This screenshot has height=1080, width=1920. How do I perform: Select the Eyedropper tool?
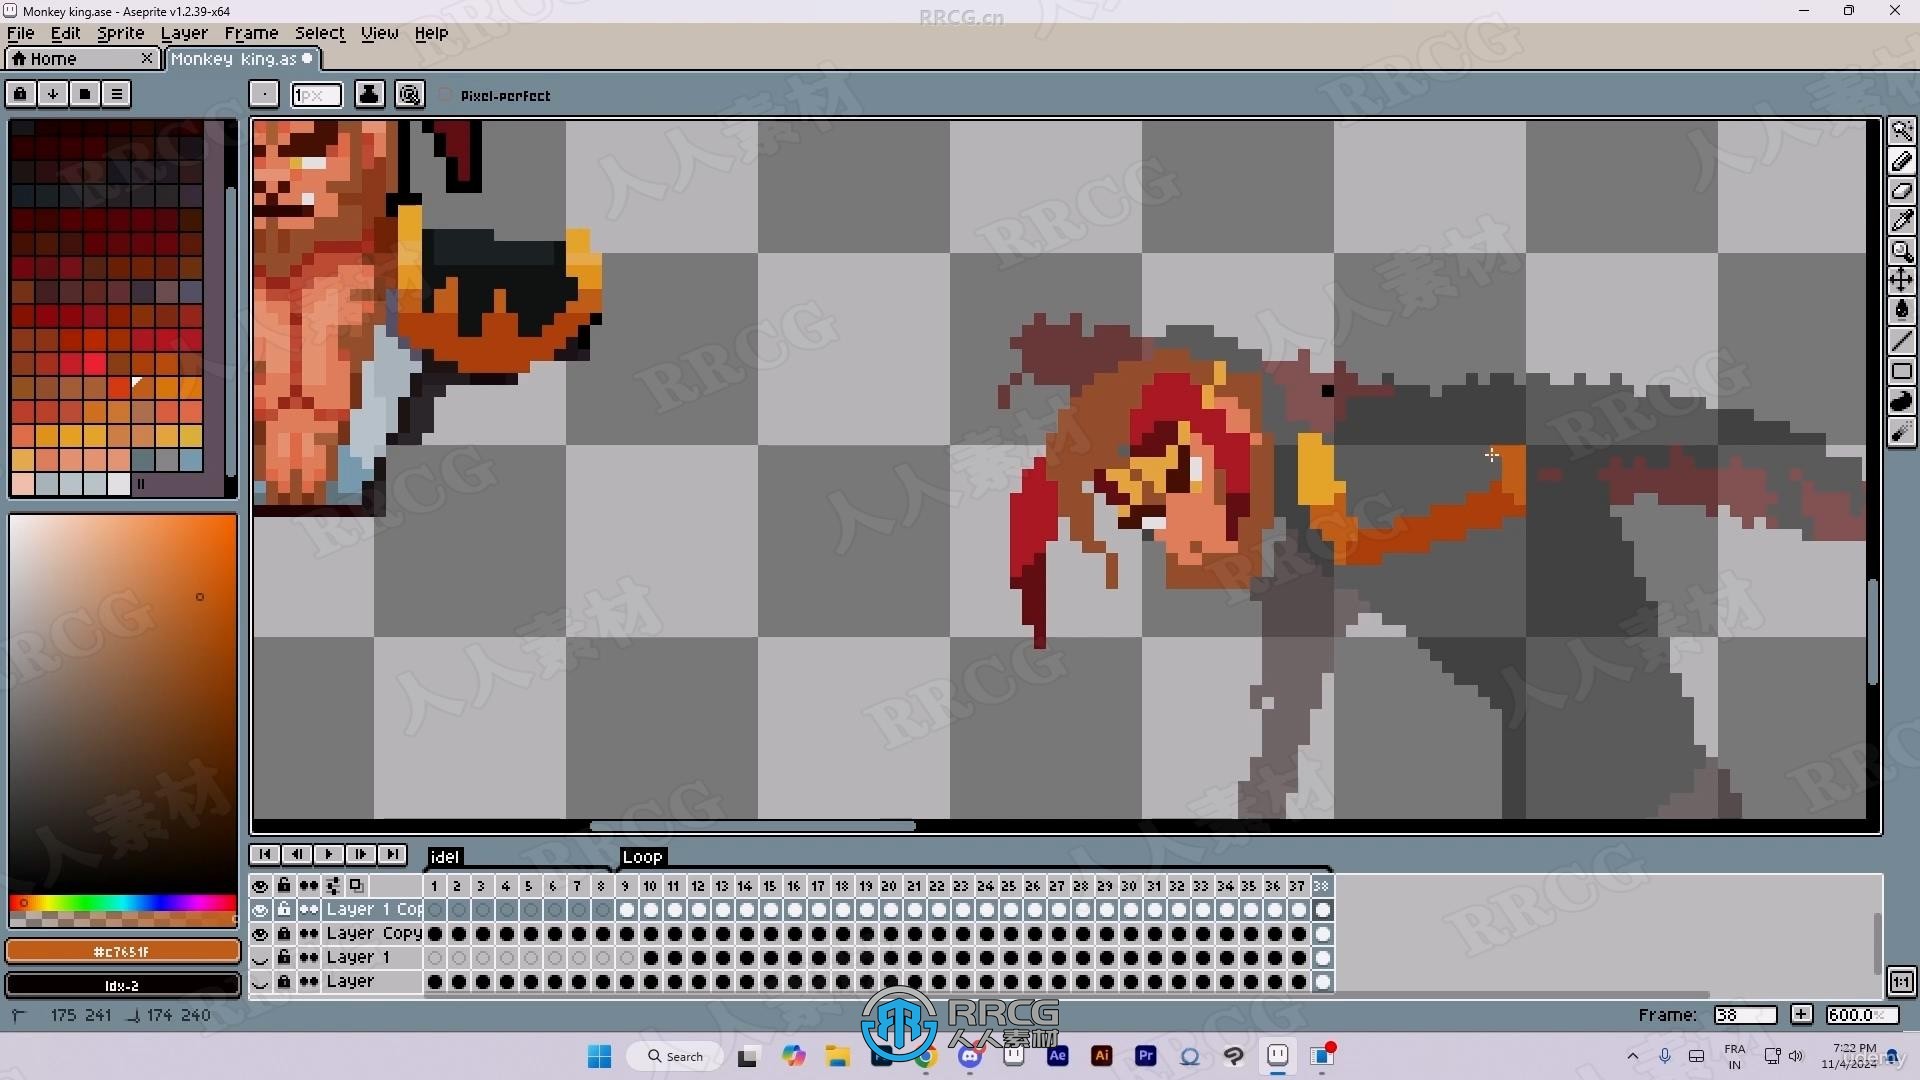coord(1902,221)
